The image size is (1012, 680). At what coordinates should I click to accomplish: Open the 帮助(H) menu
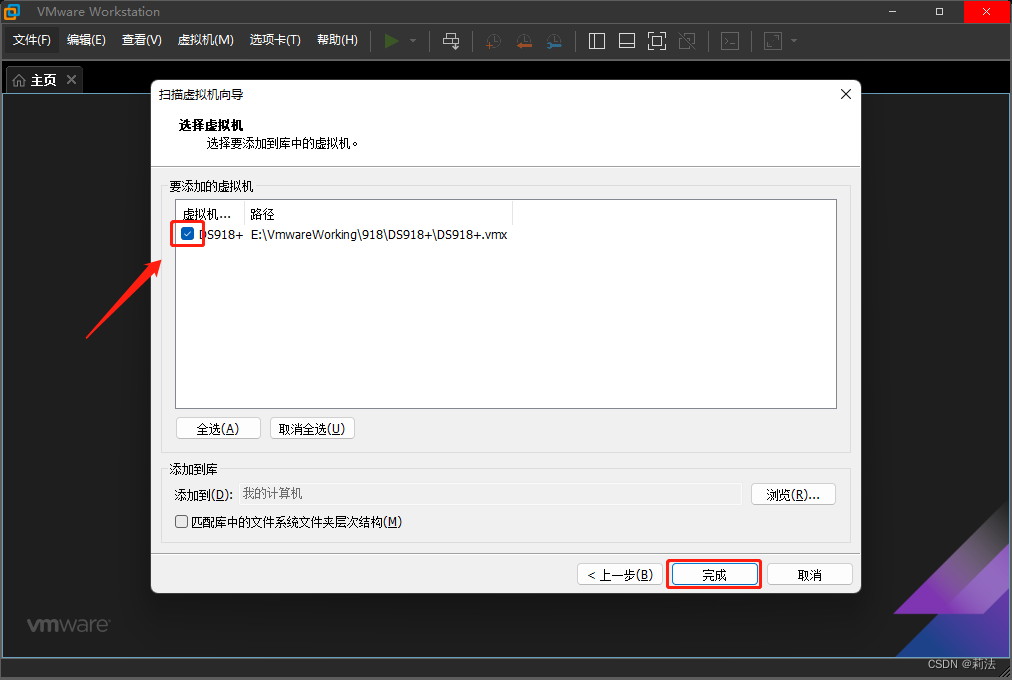pos(337,40)
